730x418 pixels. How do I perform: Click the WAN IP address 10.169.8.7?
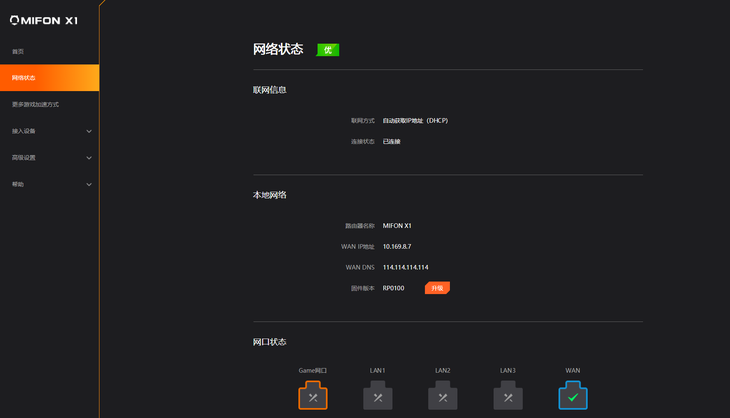(397, 246)
